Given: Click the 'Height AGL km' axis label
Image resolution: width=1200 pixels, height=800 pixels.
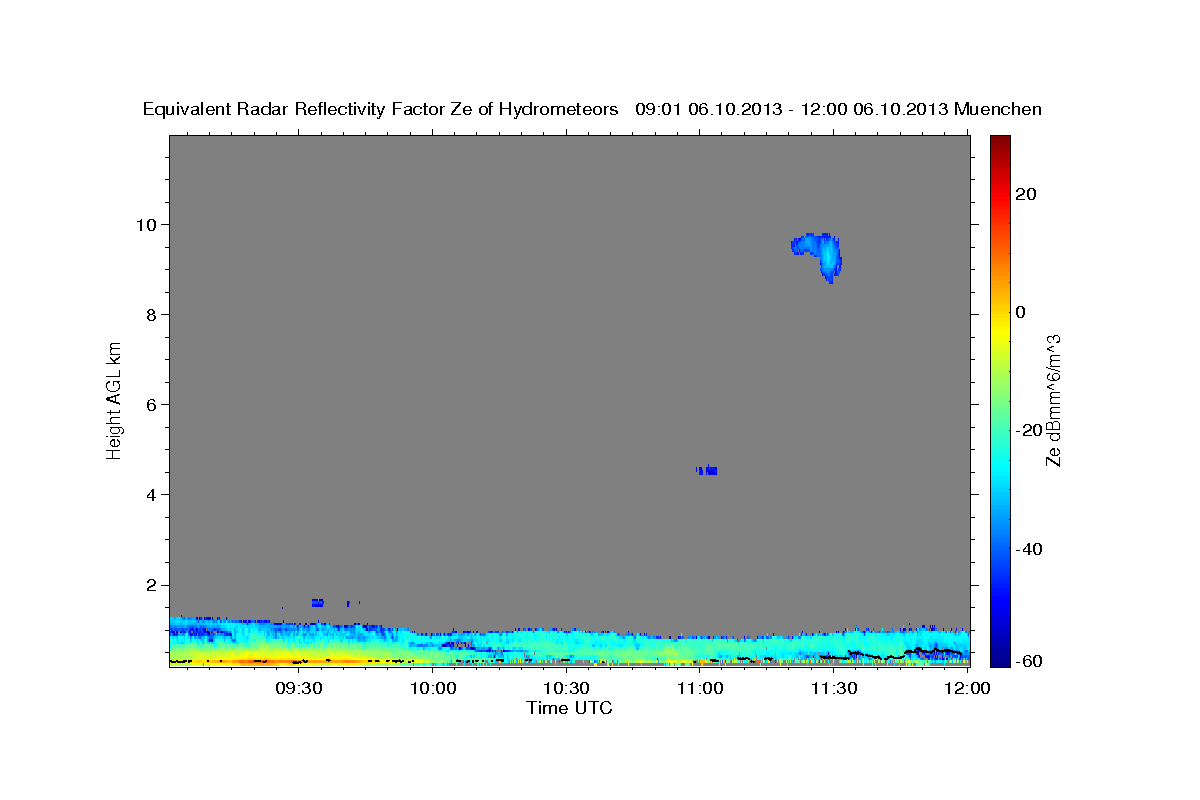Looking at the screenshot, I should pos(115,400).
